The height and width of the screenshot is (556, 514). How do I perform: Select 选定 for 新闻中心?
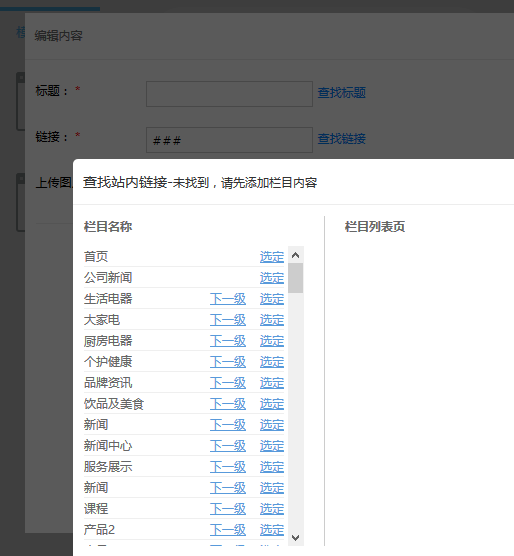tap(272, 446)
